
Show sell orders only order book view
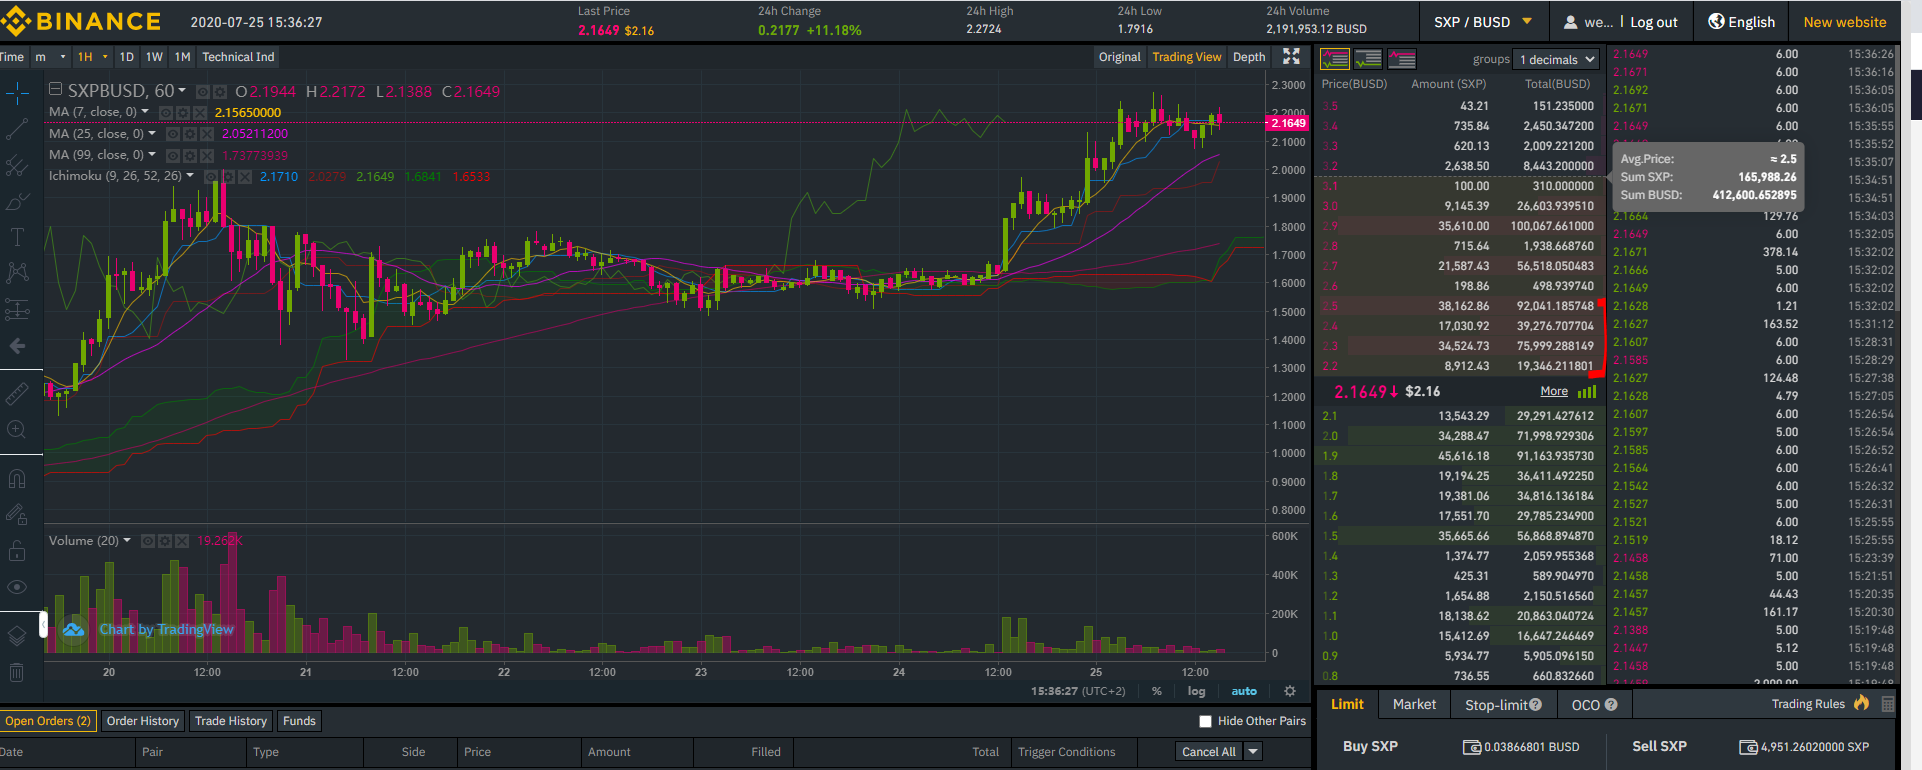point(1402,59)
